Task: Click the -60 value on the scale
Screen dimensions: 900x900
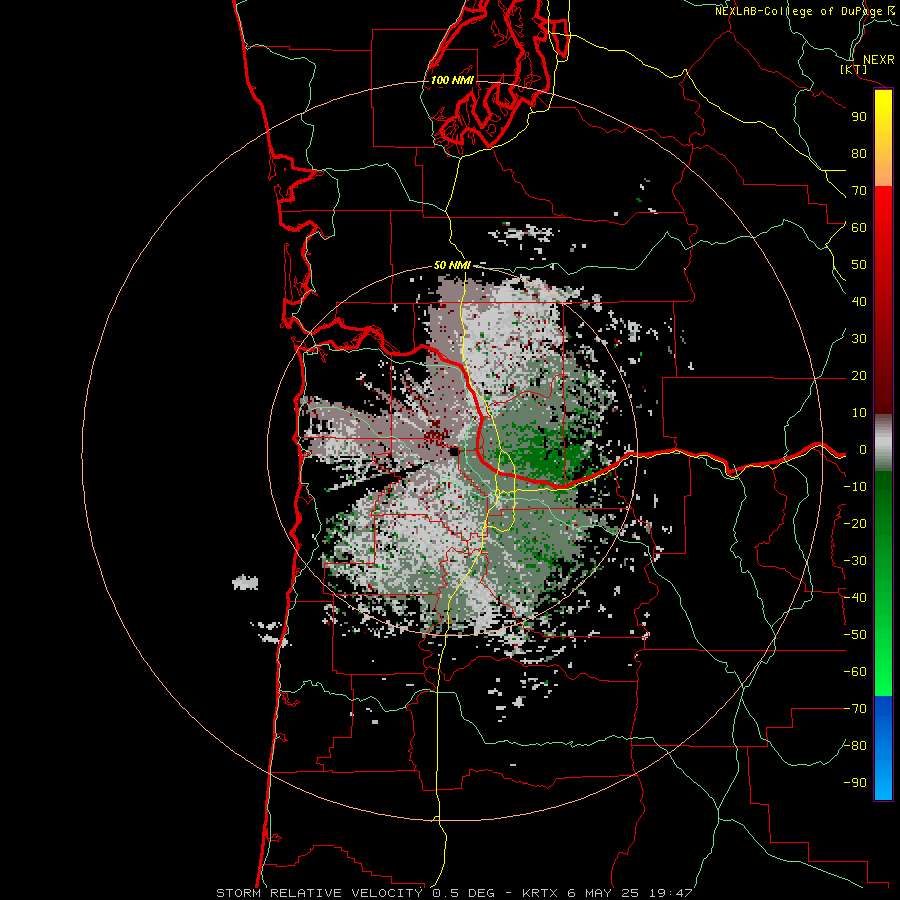Action: pos(855,672)
